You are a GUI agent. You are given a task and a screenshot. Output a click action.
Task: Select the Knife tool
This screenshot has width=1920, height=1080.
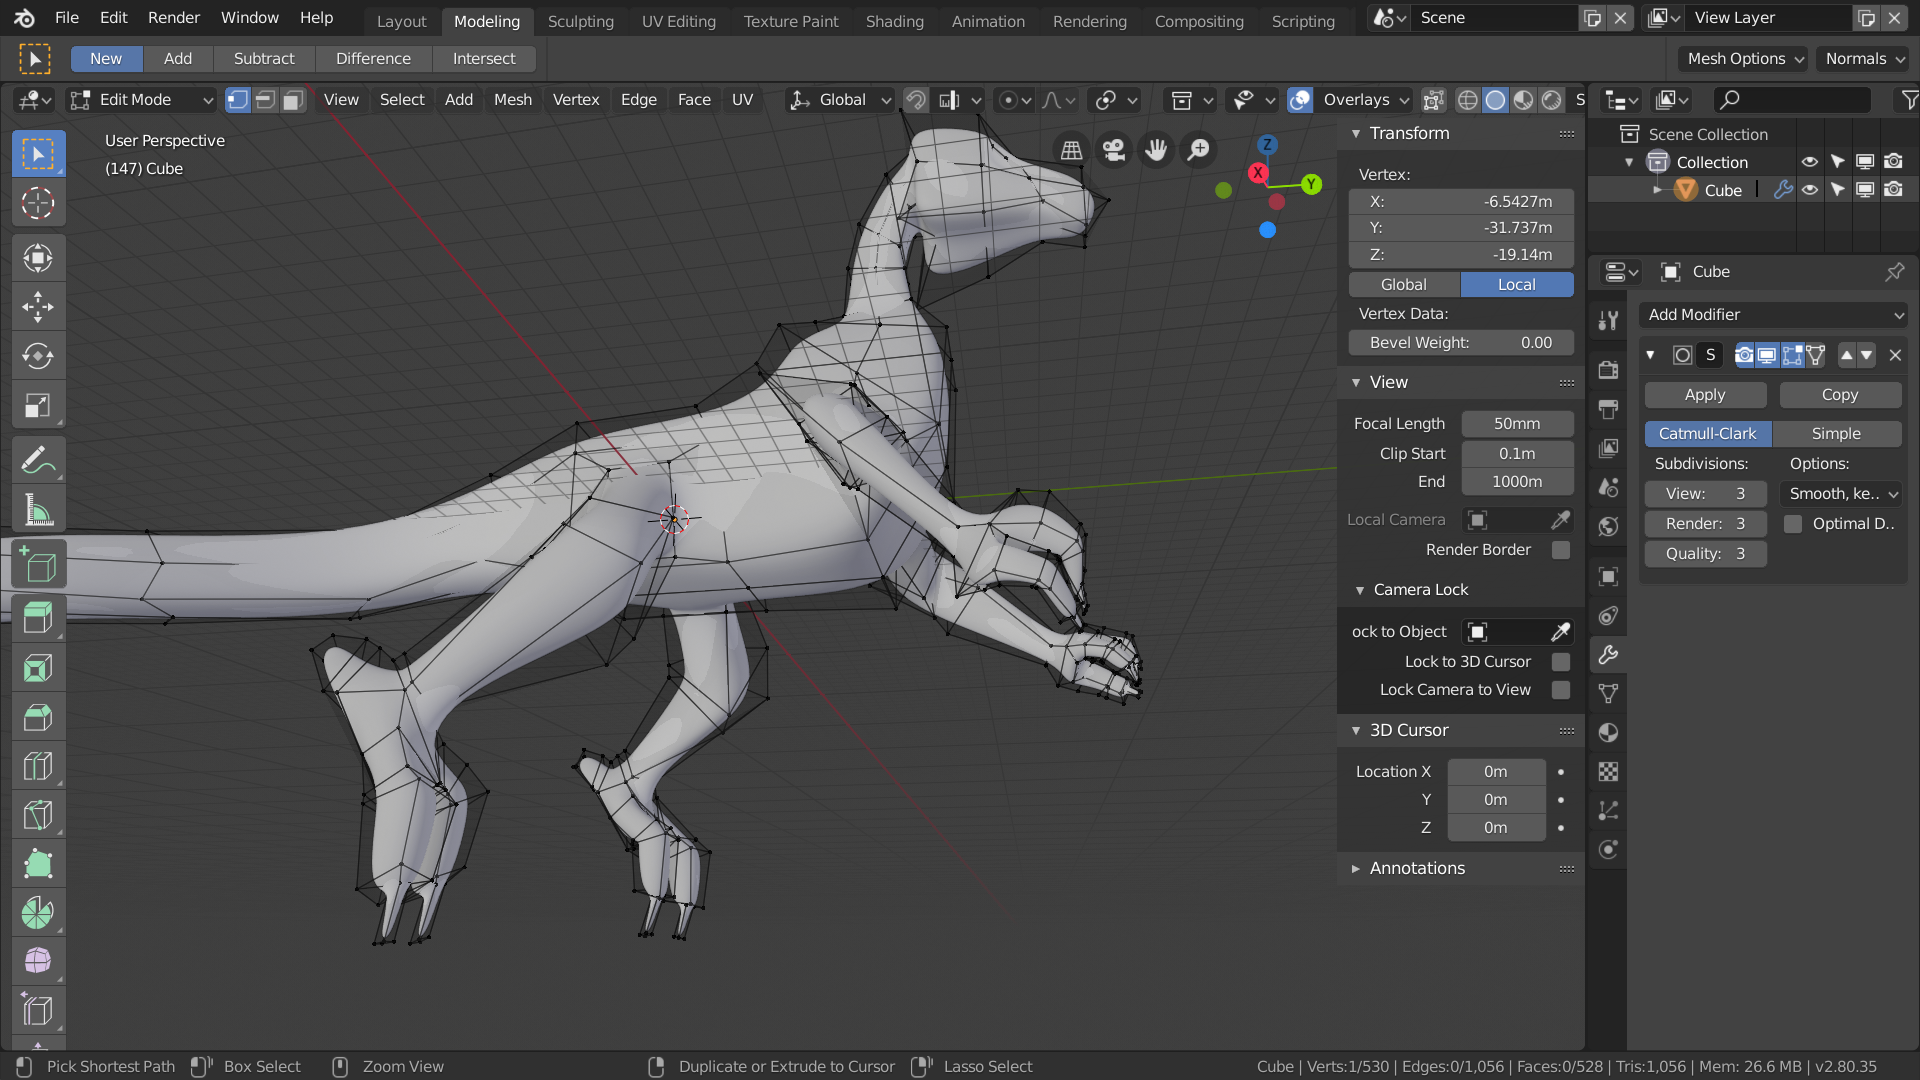point(38,815)
